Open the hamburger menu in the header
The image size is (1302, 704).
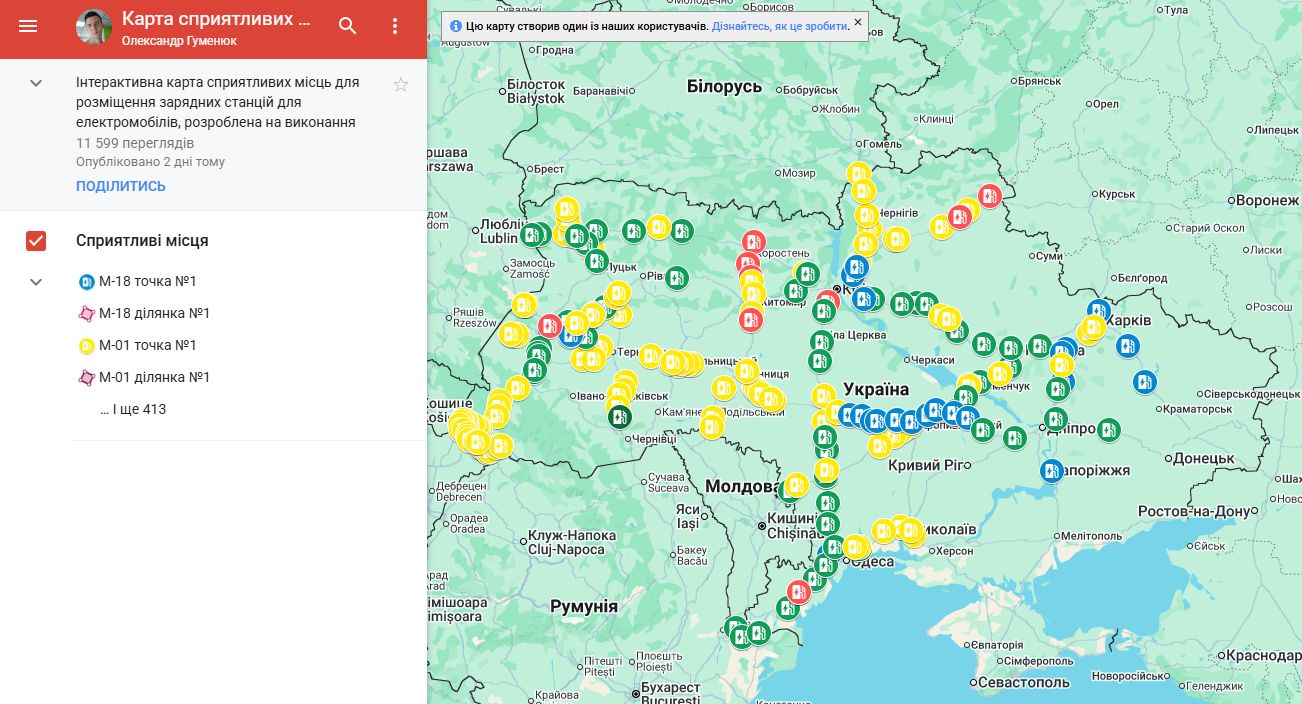coord(28,26)
